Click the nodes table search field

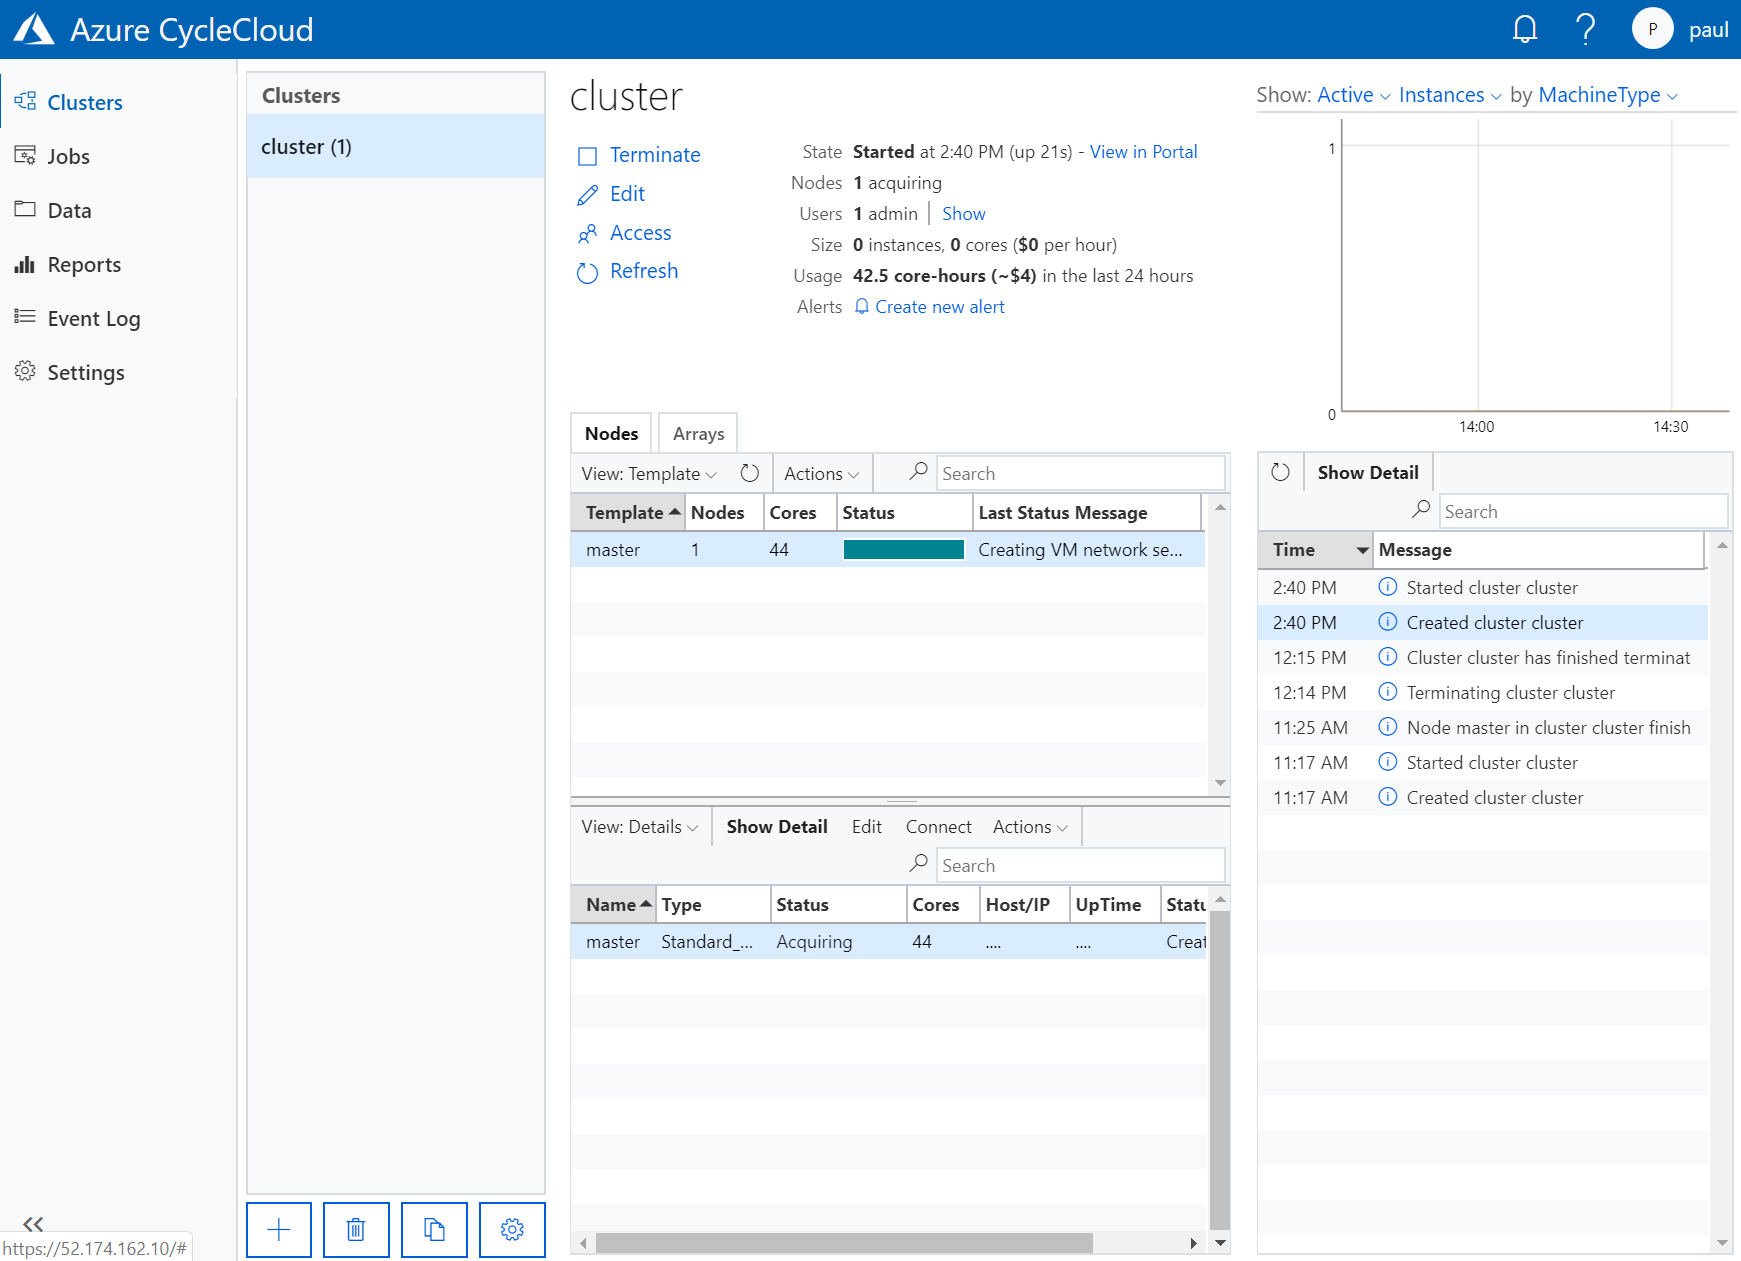pos(1080,473)
